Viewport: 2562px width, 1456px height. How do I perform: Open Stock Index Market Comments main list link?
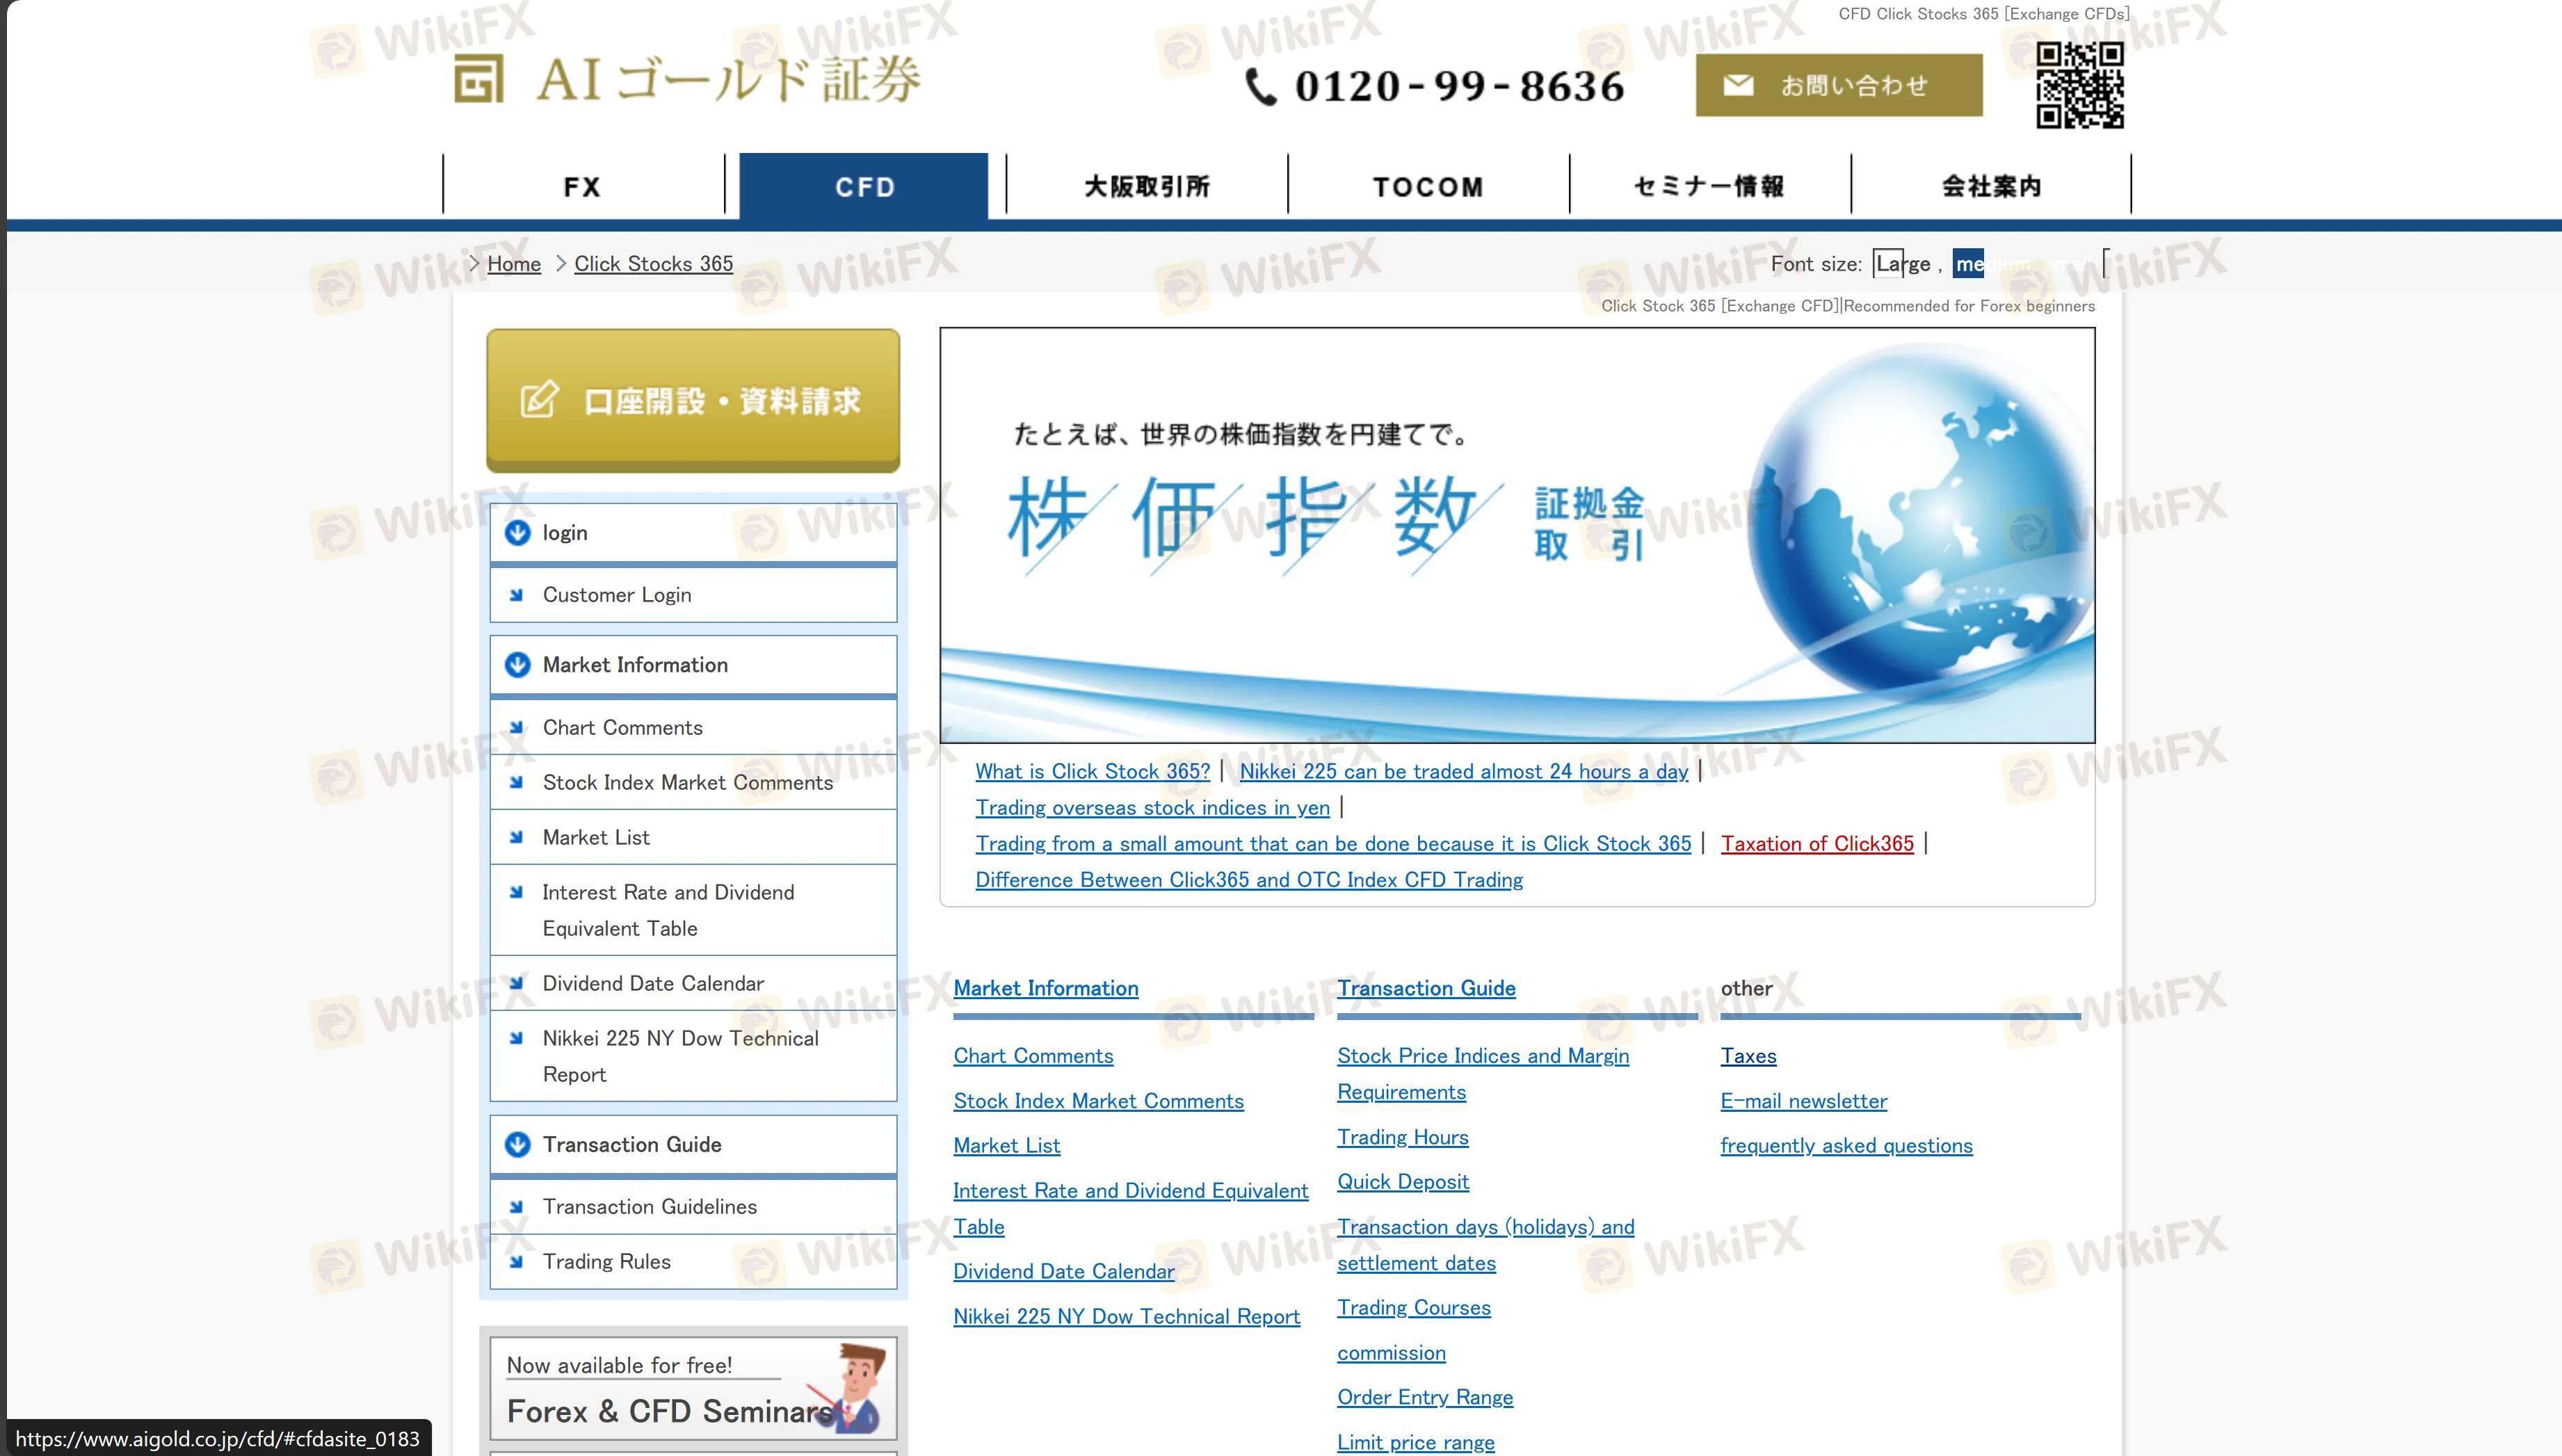click(1098, 1102)
